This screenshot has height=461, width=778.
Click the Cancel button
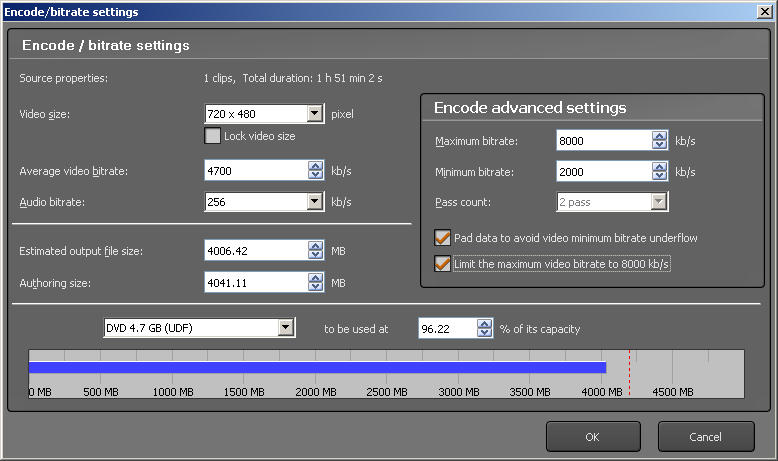click(705, 436)
